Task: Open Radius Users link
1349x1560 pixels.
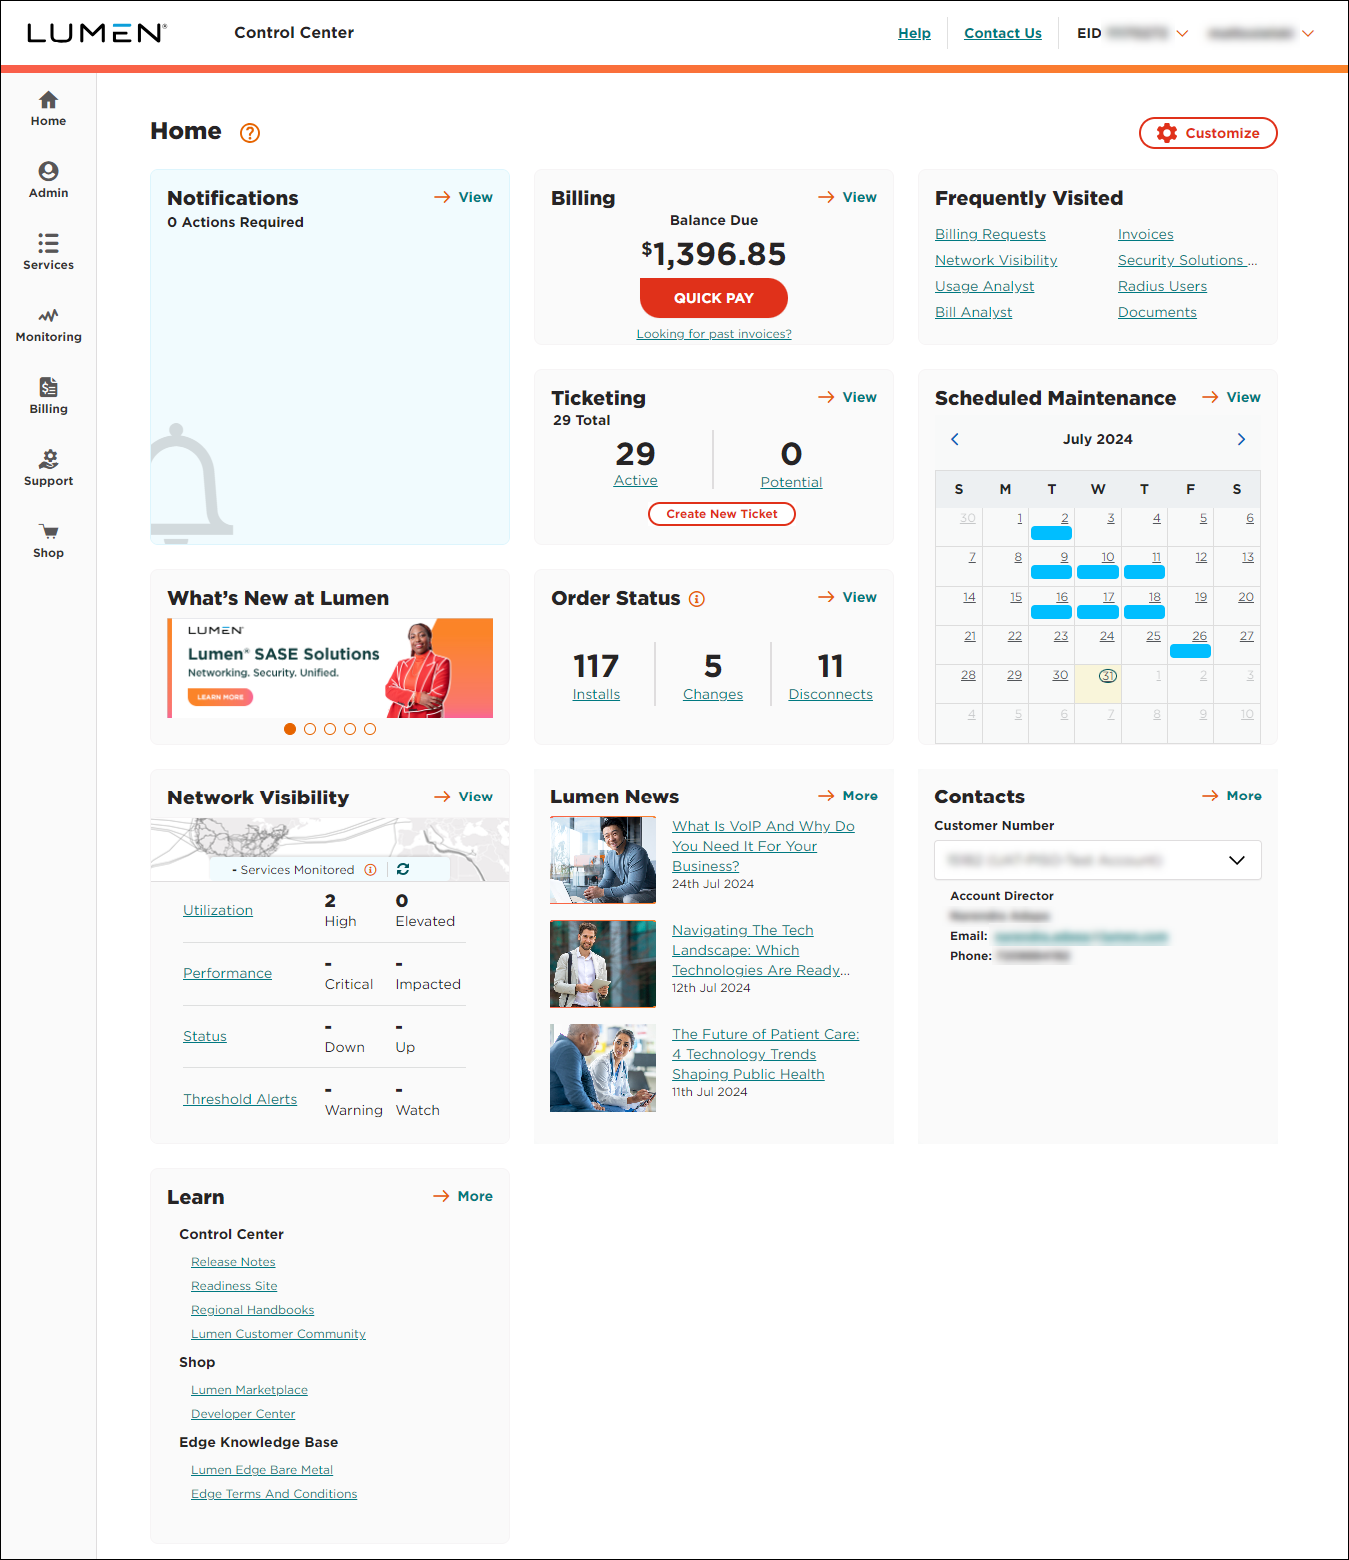Action: click(1162, 286)
